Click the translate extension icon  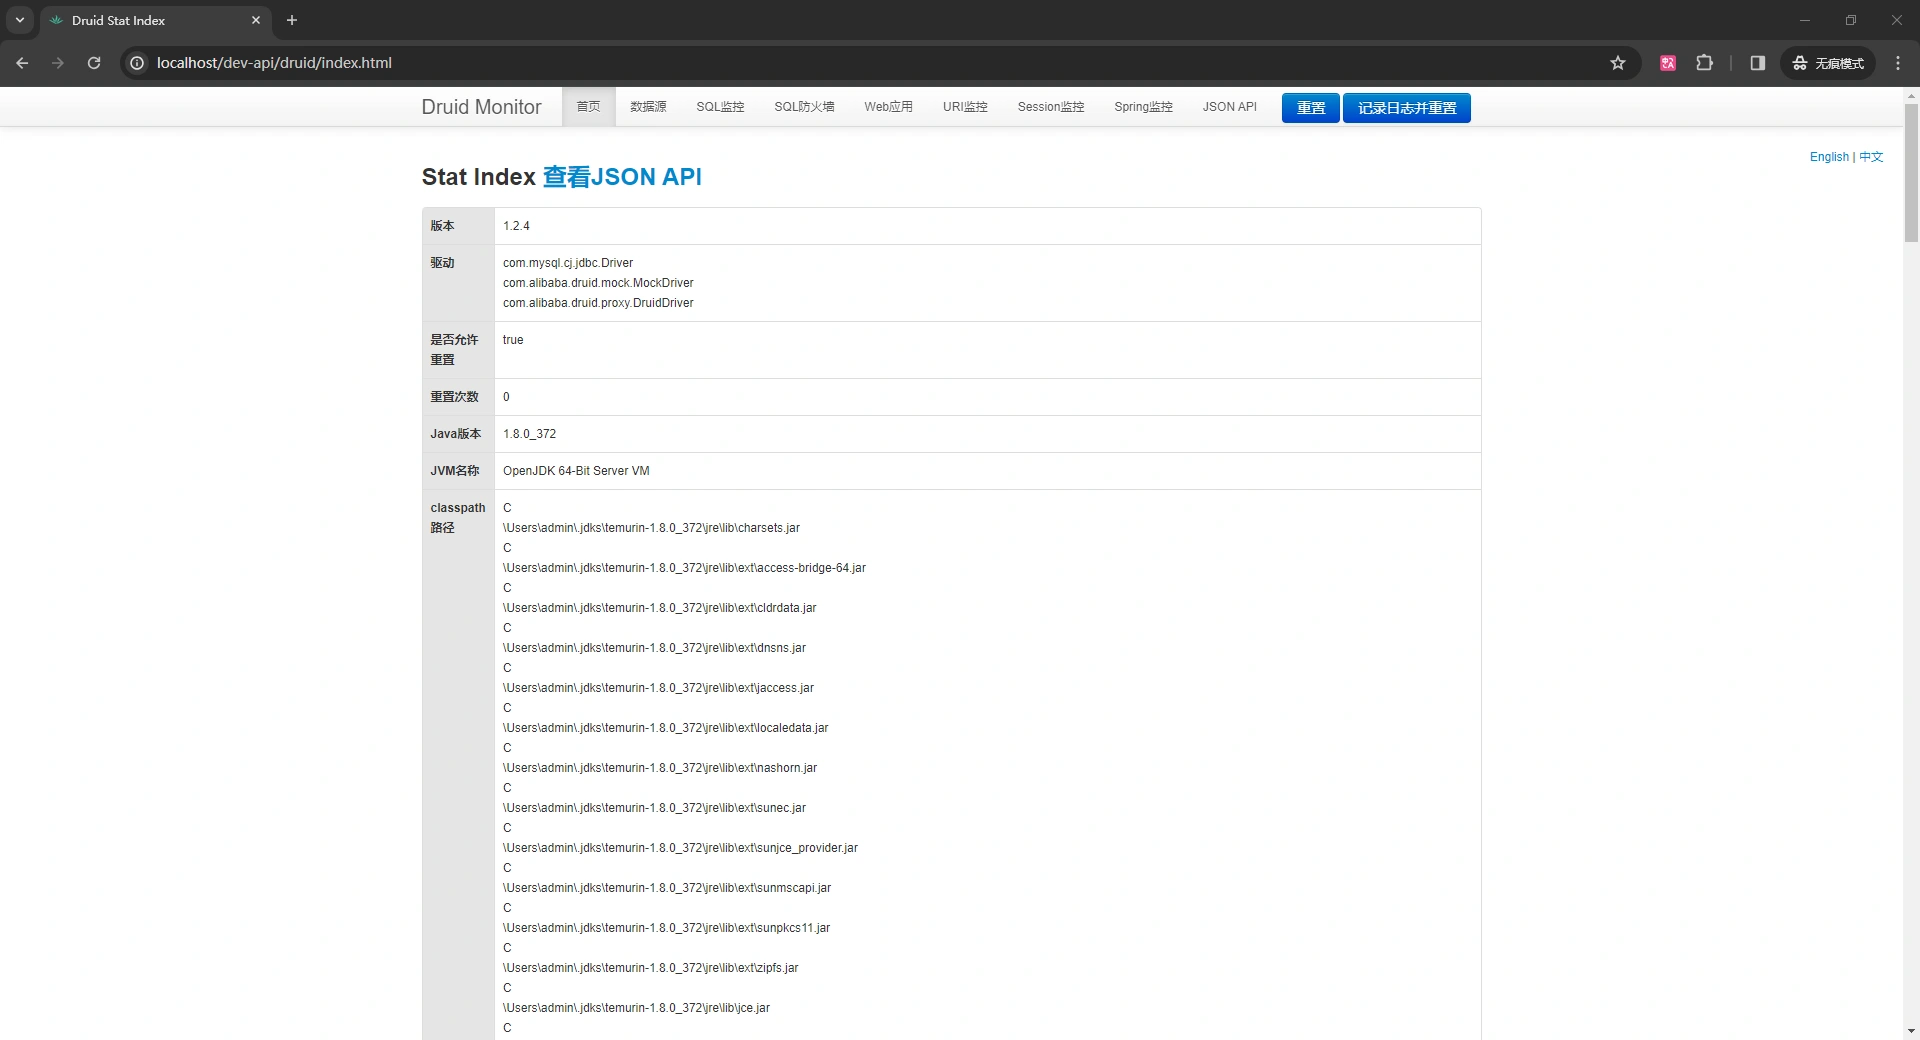tap(1668, 63)
